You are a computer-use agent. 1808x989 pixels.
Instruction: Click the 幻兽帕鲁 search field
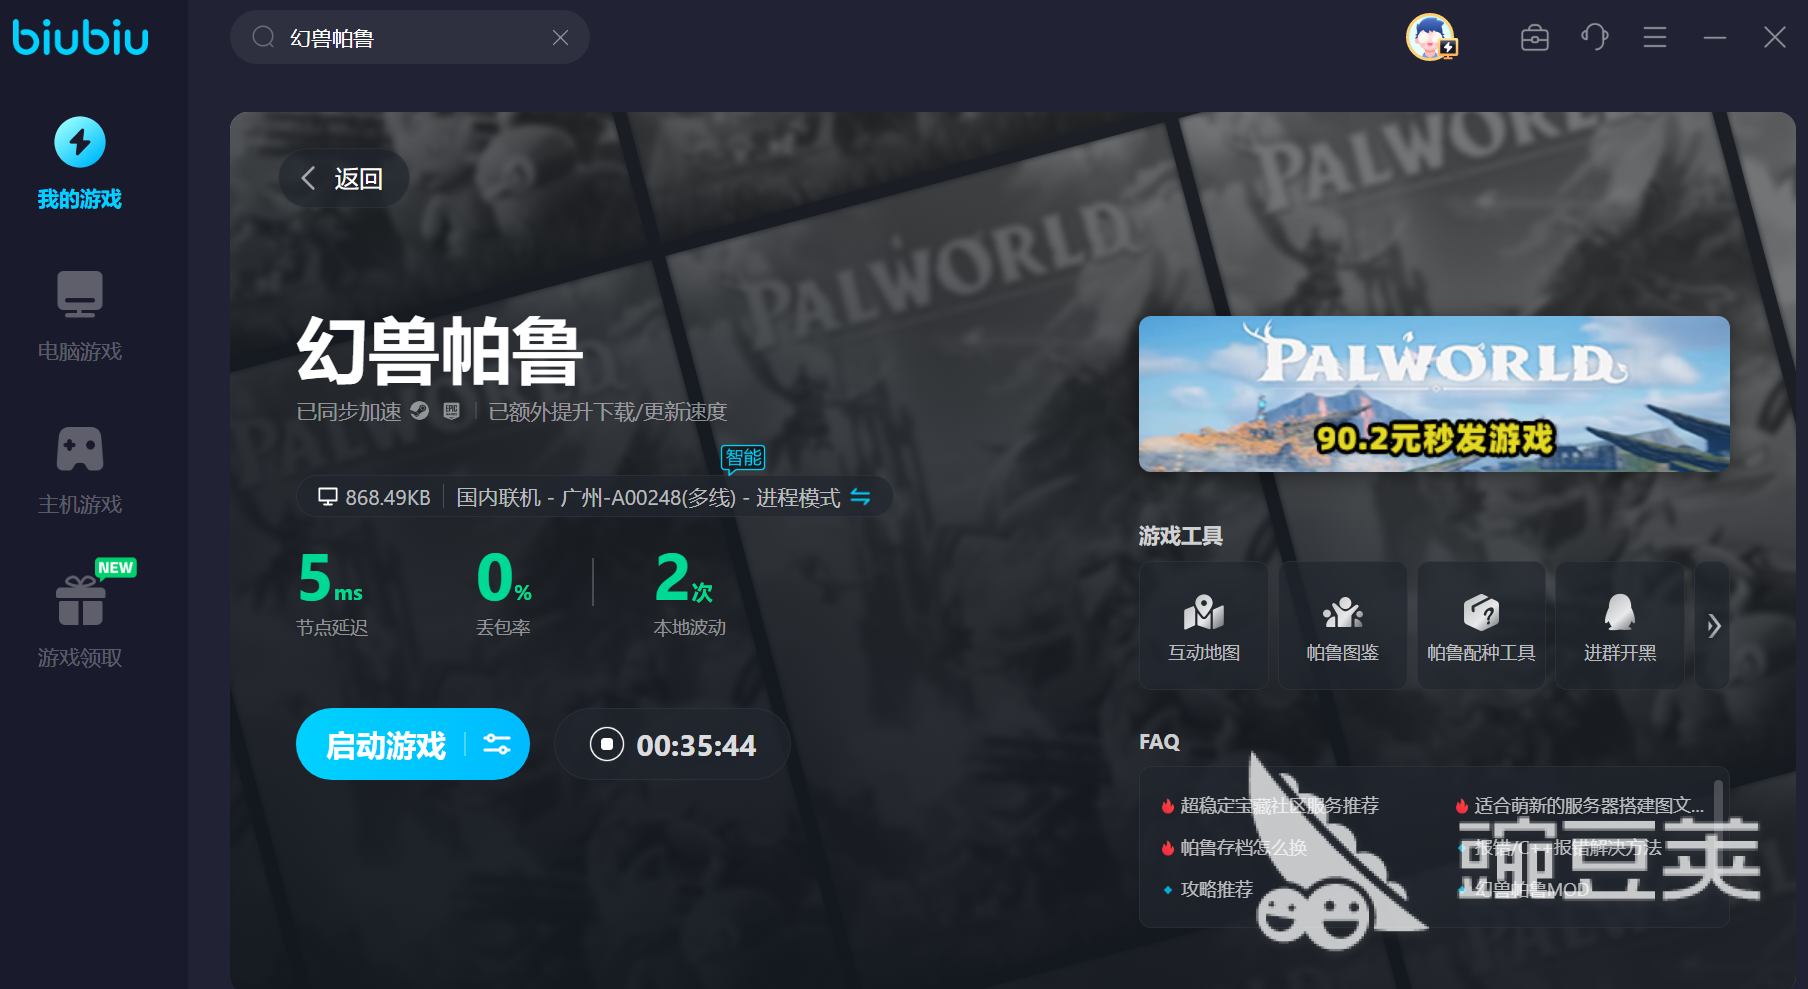coord(410,37)
